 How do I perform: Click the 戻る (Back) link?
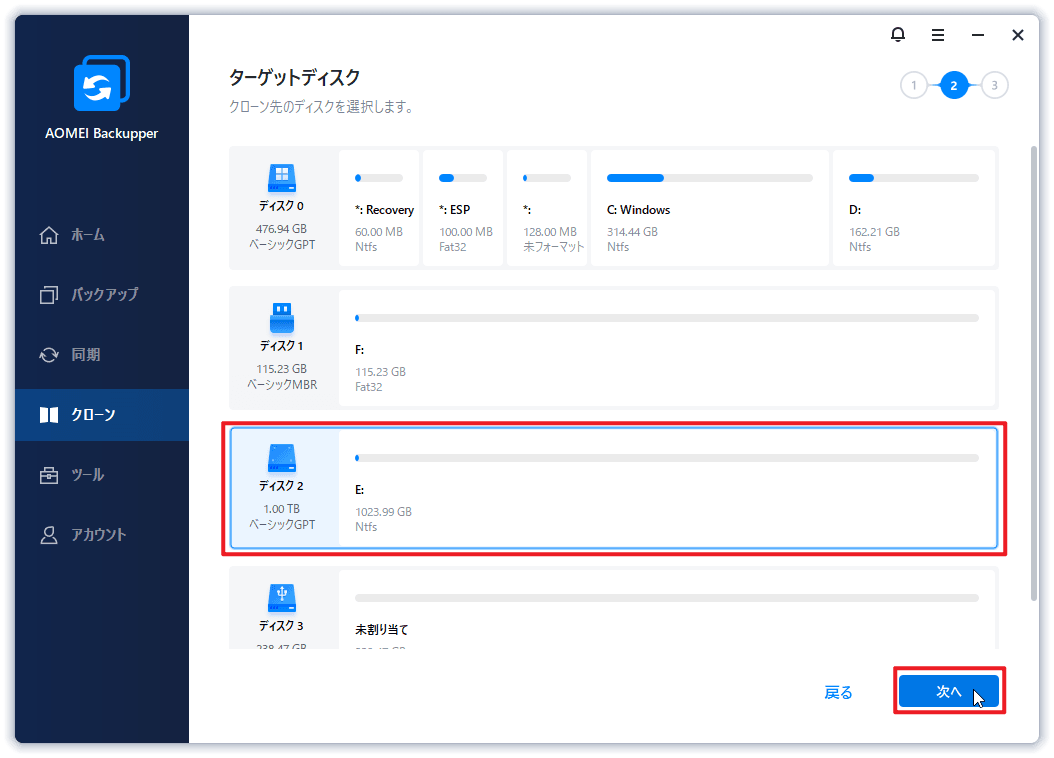pyautogui.click(x=839, y=692)
